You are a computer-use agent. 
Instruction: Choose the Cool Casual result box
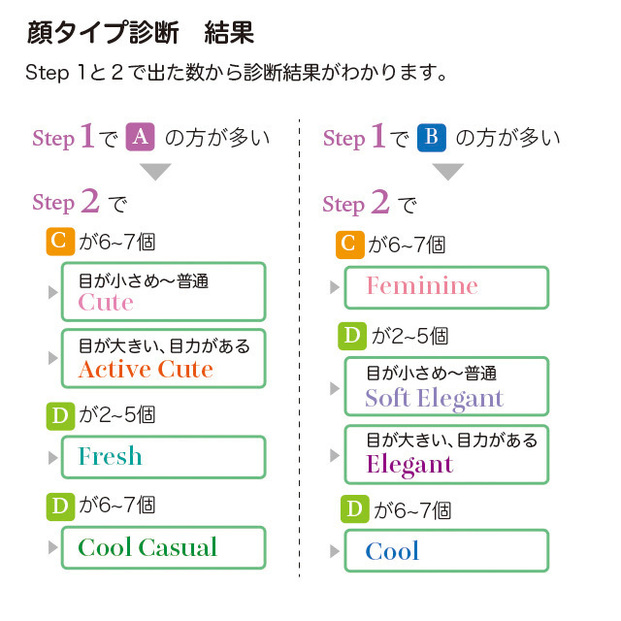tap(163, 548)
